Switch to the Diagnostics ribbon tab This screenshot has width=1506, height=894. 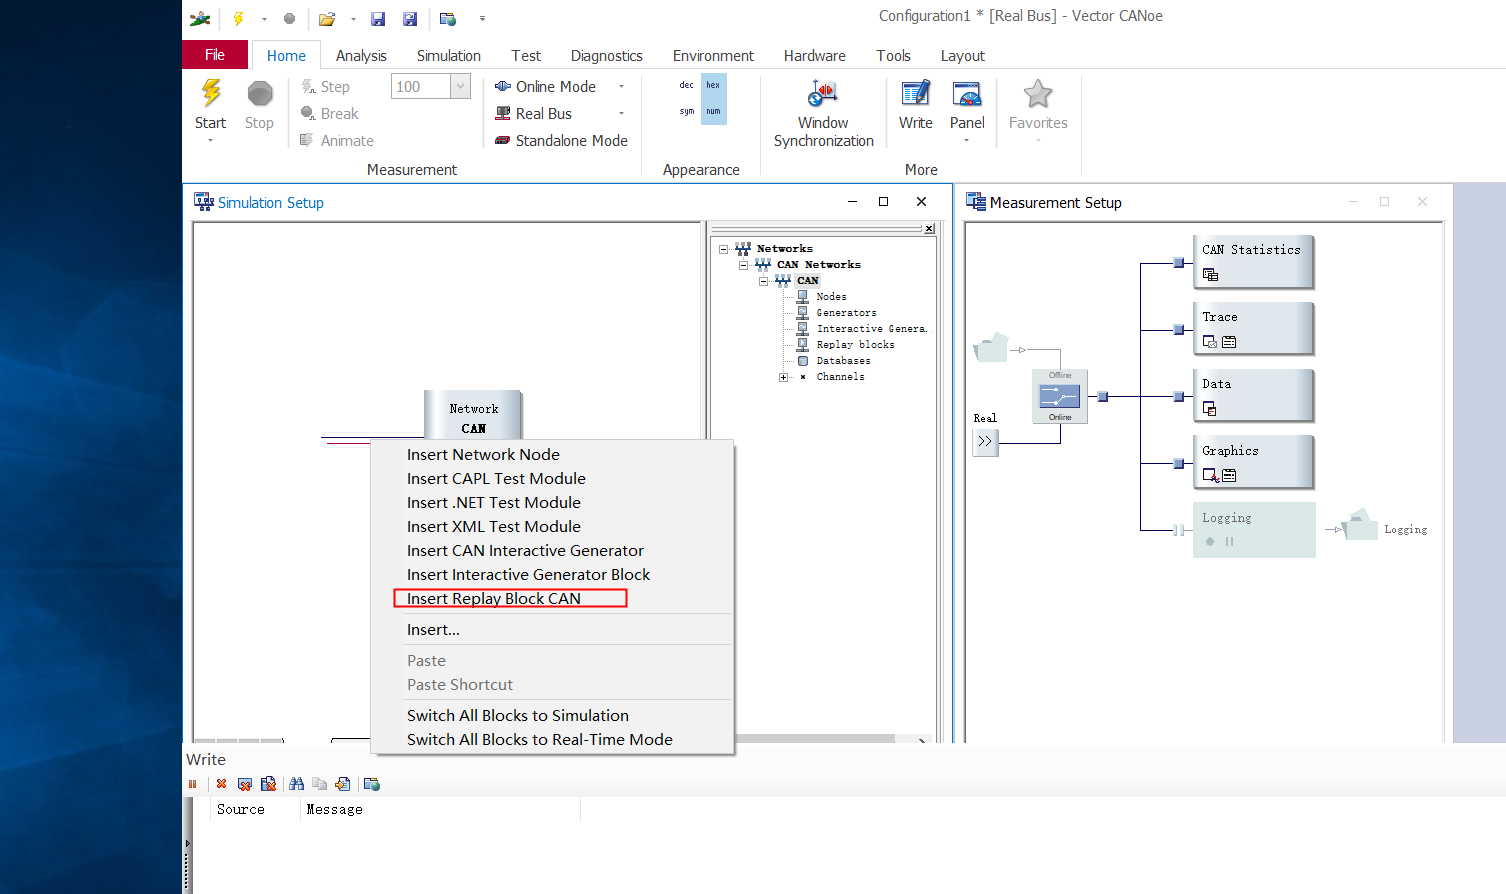(607, 56)
